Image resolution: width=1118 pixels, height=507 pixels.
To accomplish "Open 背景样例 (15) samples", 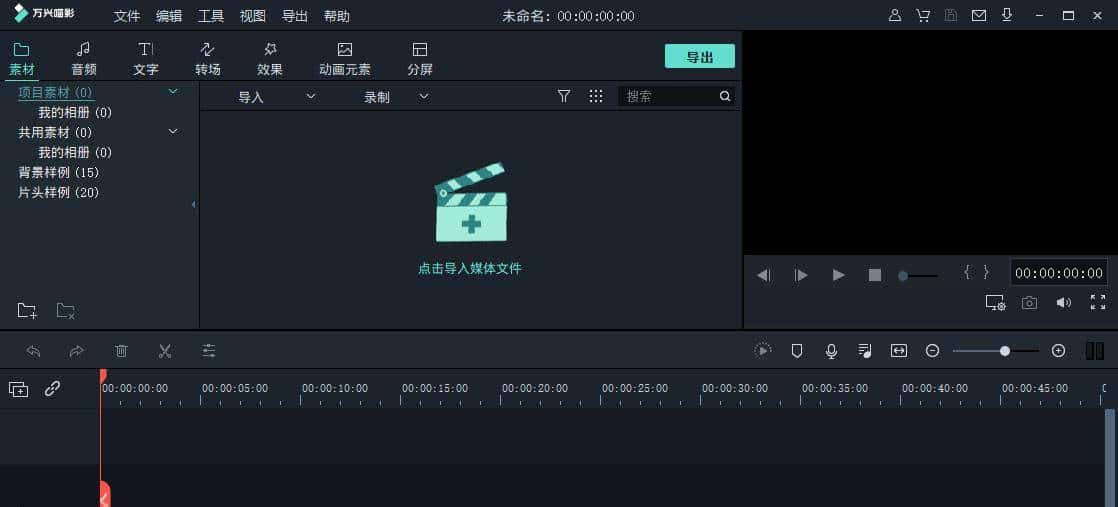I will click(58, 173).
